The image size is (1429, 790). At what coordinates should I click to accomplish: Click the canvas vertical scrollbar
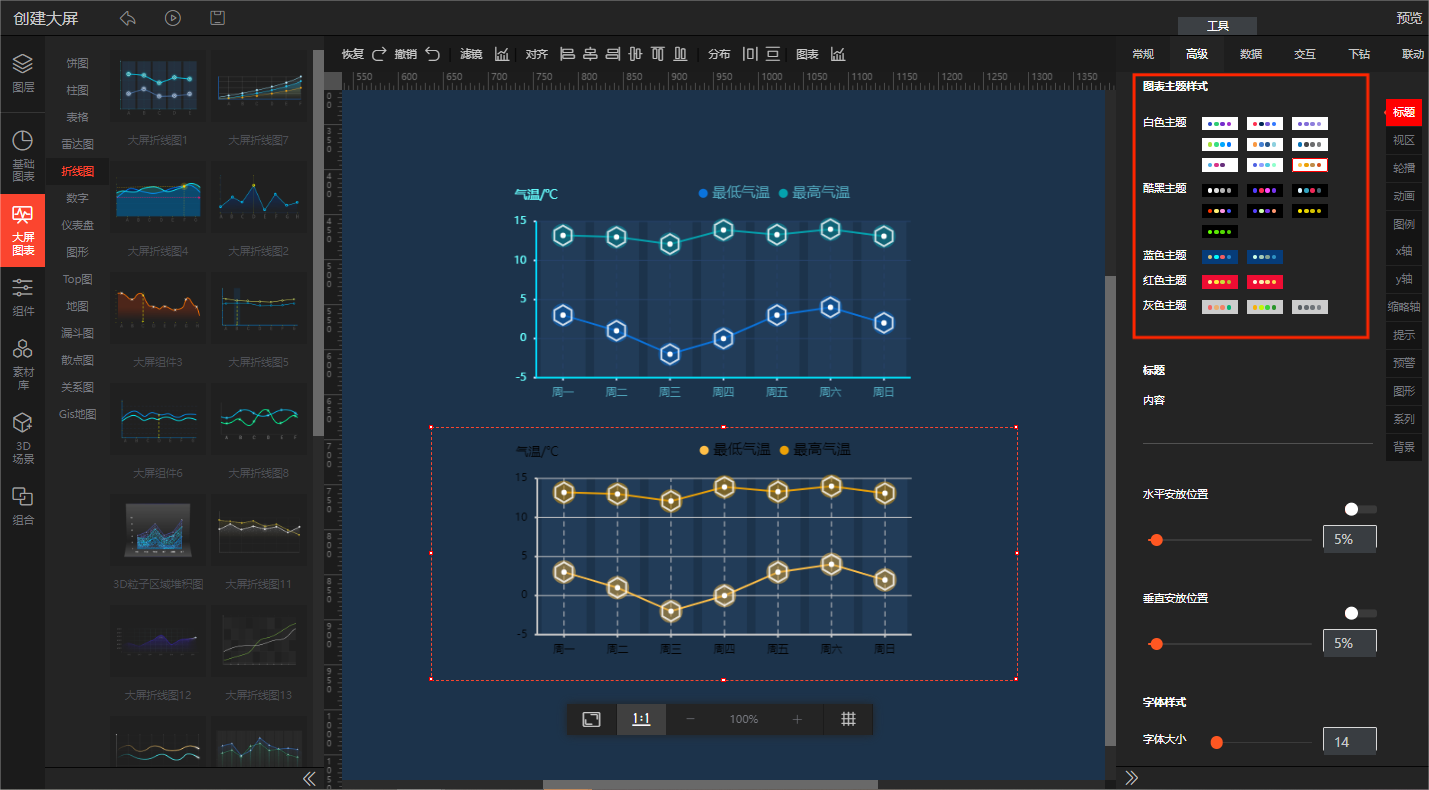1110,510
